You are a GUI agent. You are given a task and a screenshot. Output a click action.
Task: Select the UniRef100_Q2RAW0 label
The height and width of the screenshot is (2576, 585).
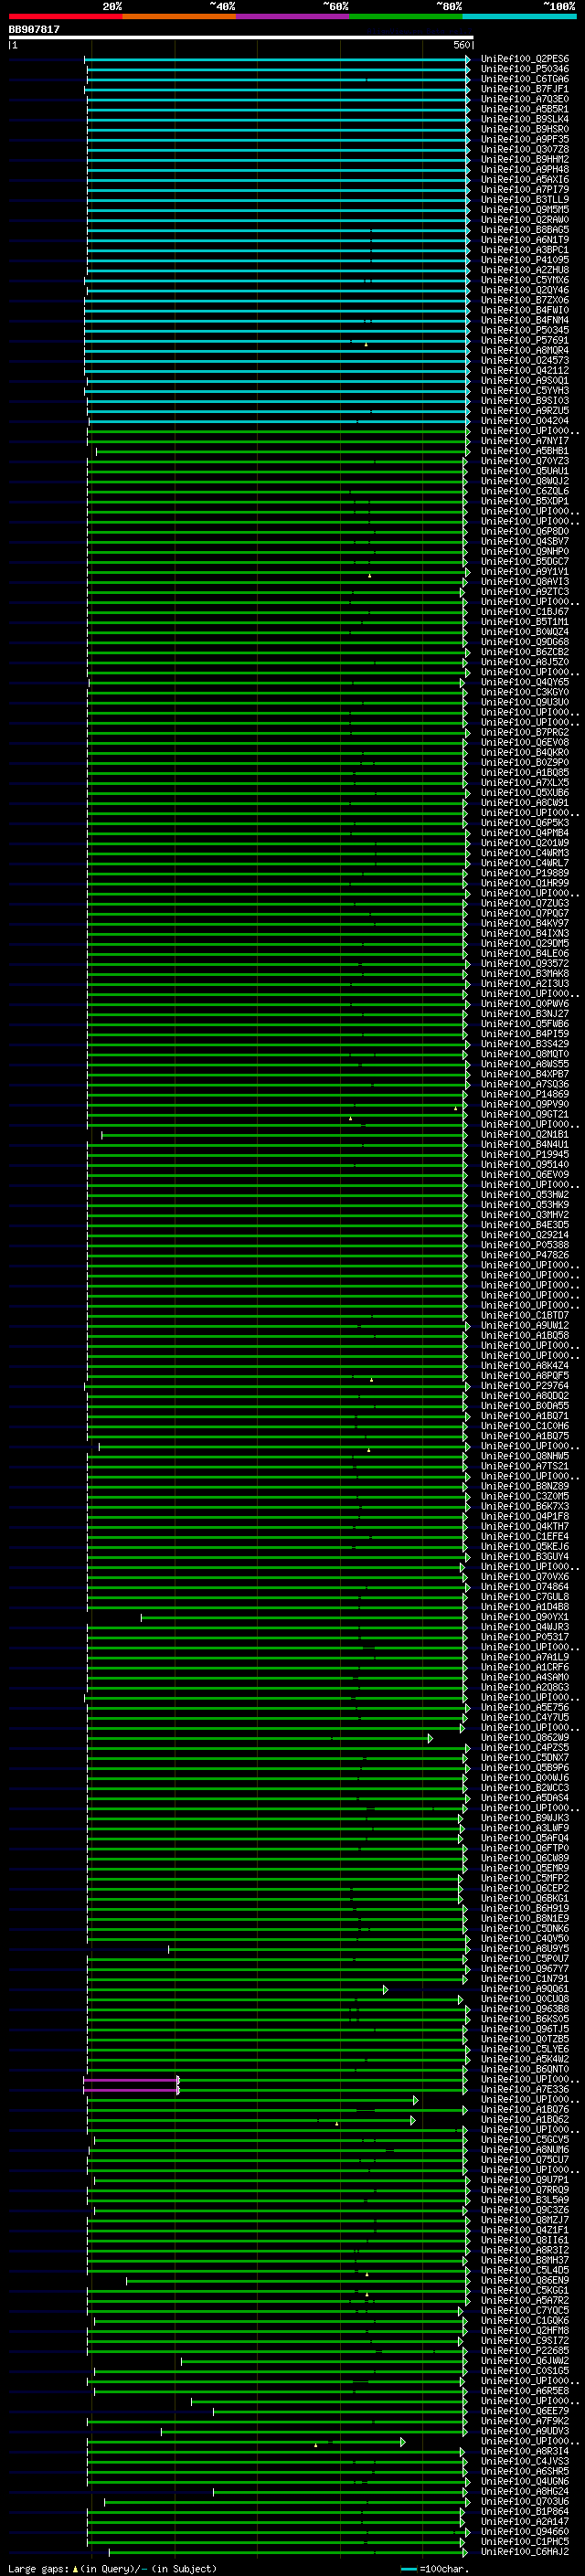(x=524, y=220)
